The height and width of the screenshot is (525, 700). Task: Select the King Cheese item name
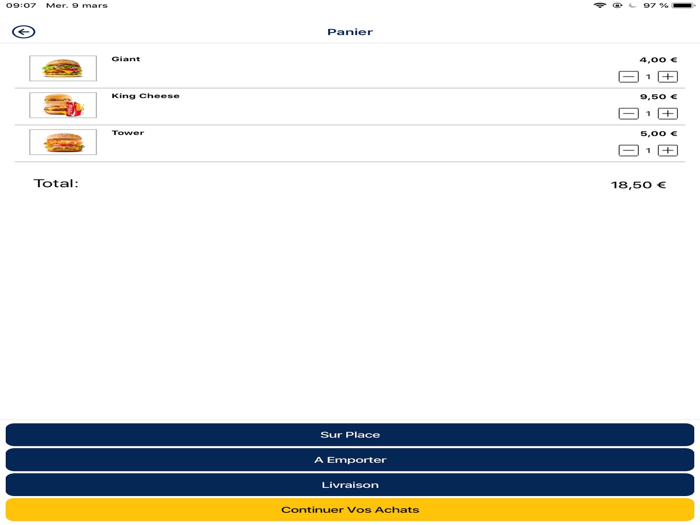(x=146, y=96)
